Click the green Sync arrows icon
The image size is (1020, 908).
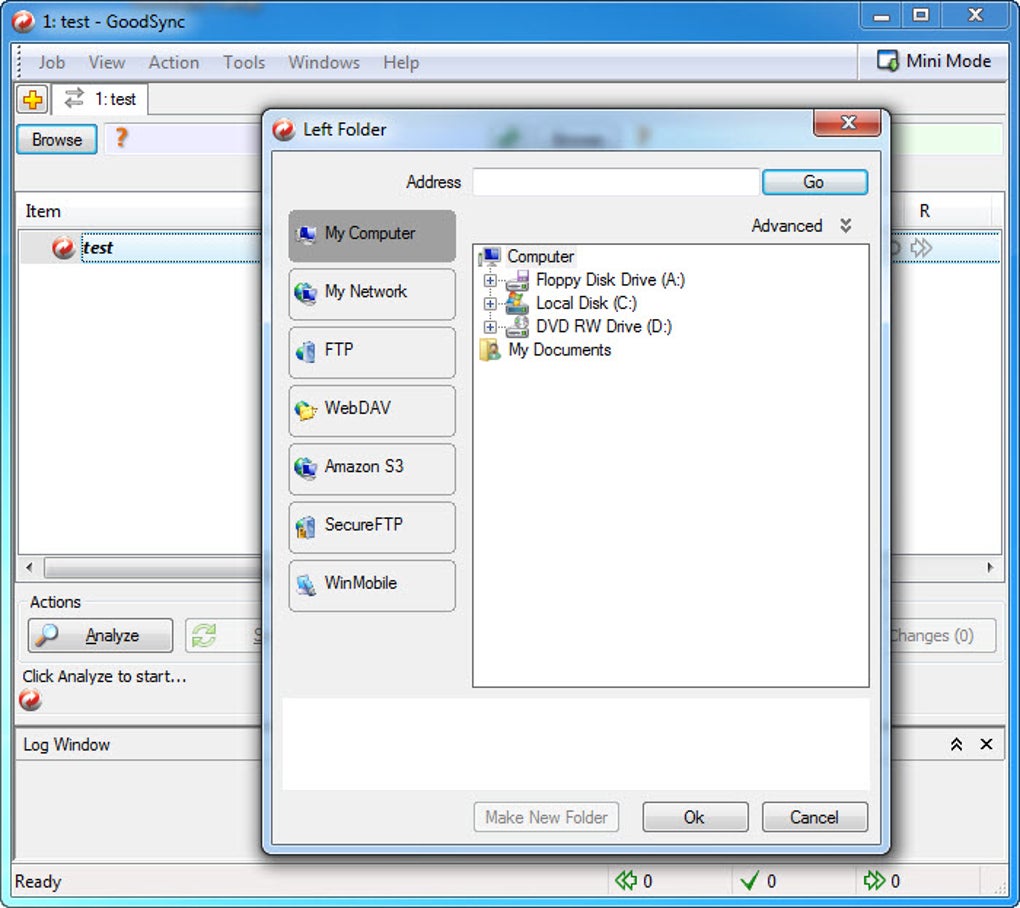pyautogui.click(x=204, y=635)
